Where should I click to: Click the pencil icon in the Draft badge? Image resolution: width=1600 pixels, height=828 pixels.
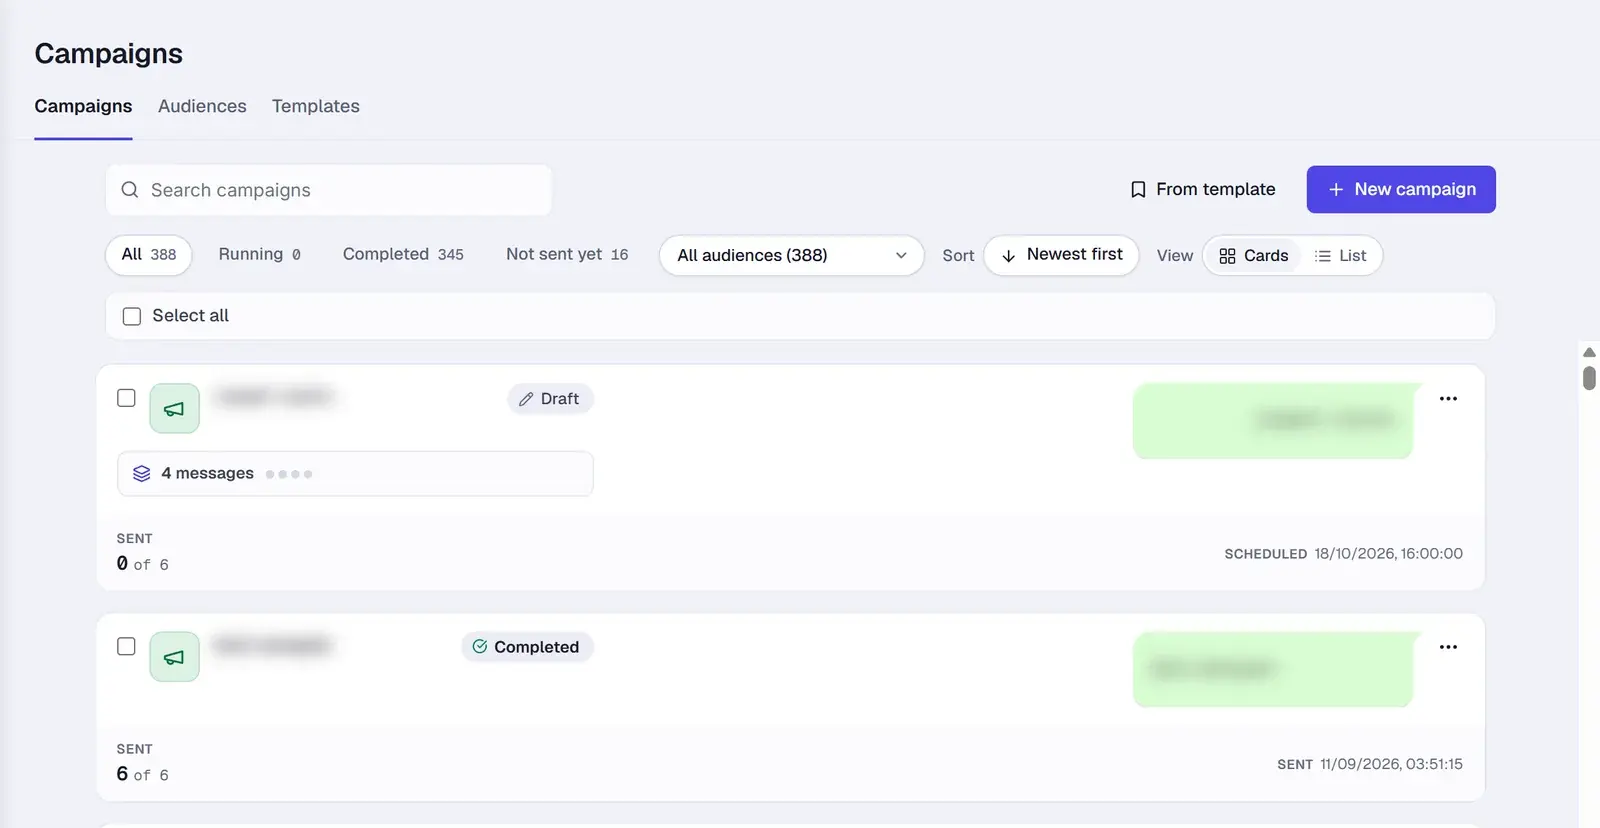526,399
